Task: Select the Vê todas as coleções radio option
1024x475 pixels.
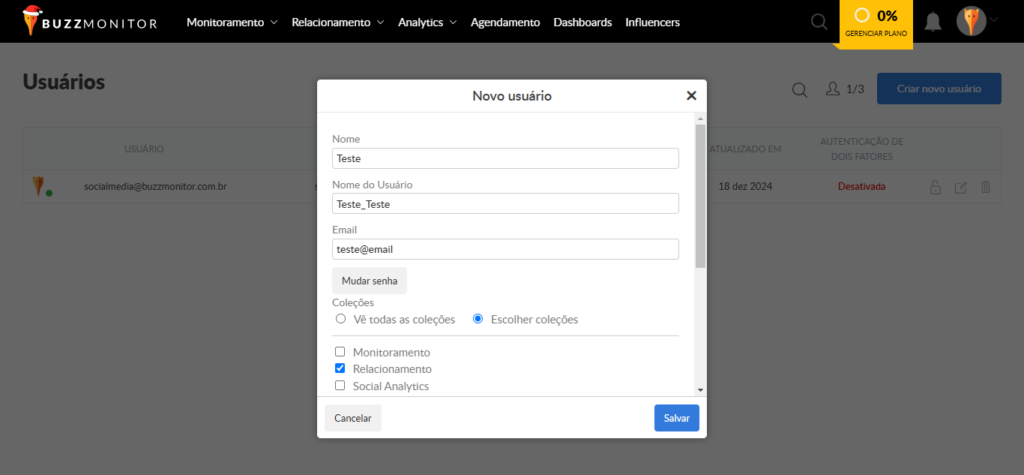Action: tap(341, 319)
